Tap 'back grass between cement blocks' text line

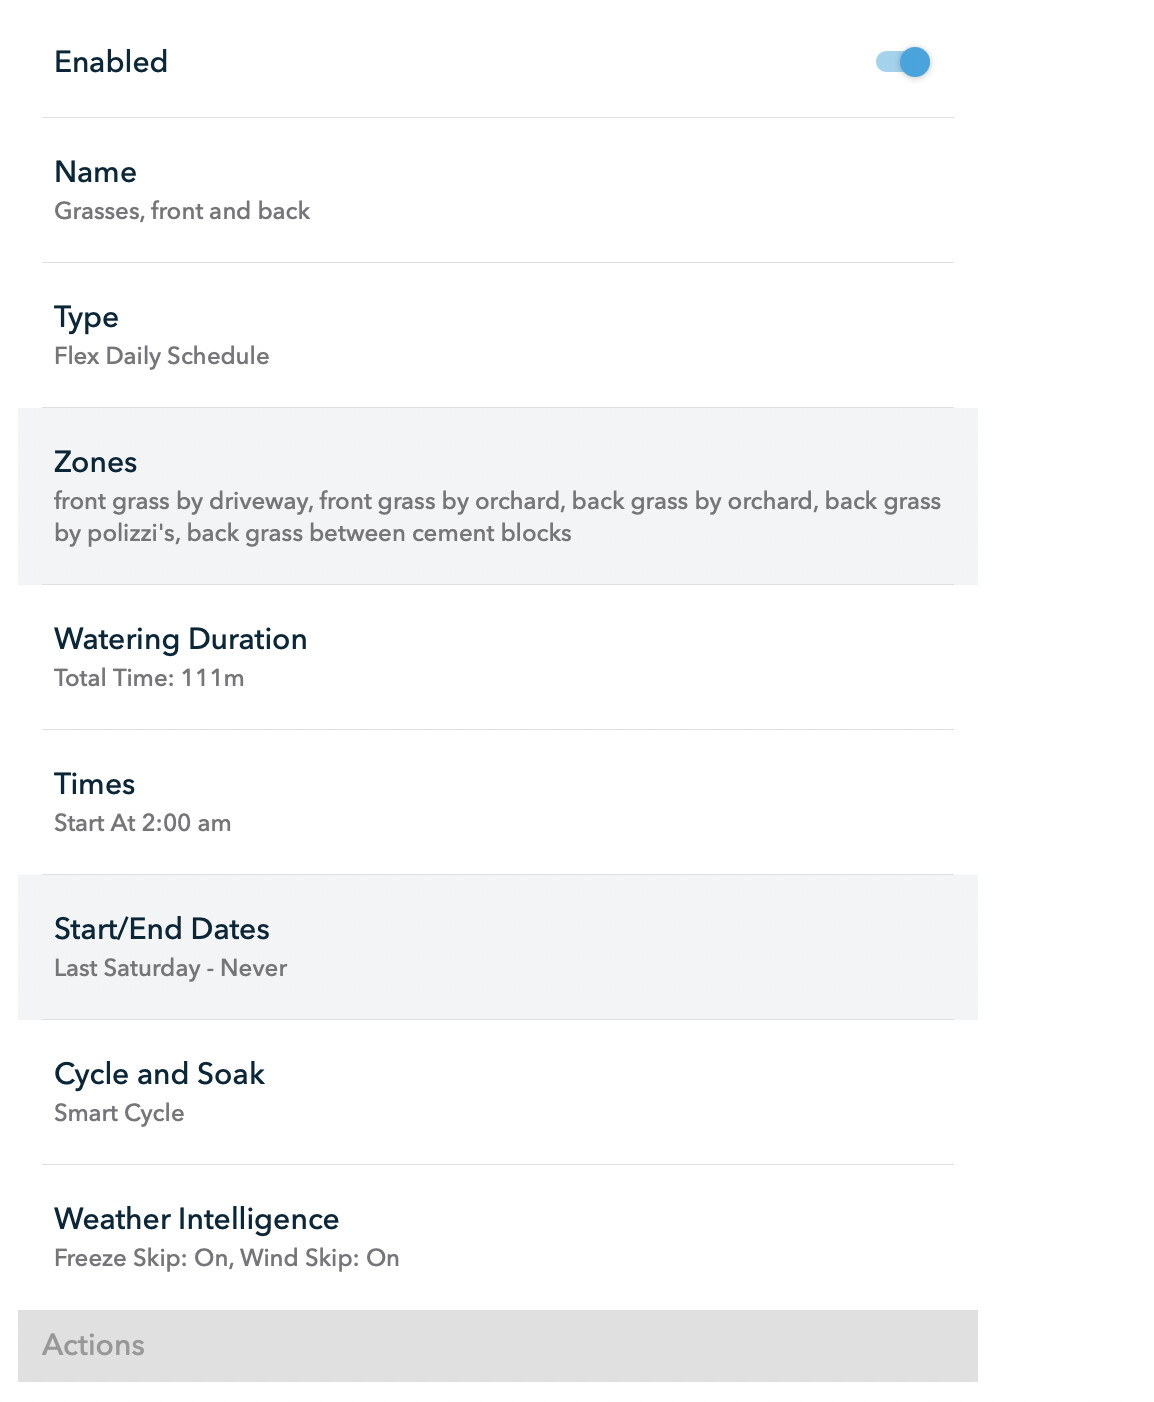[379, 533]
